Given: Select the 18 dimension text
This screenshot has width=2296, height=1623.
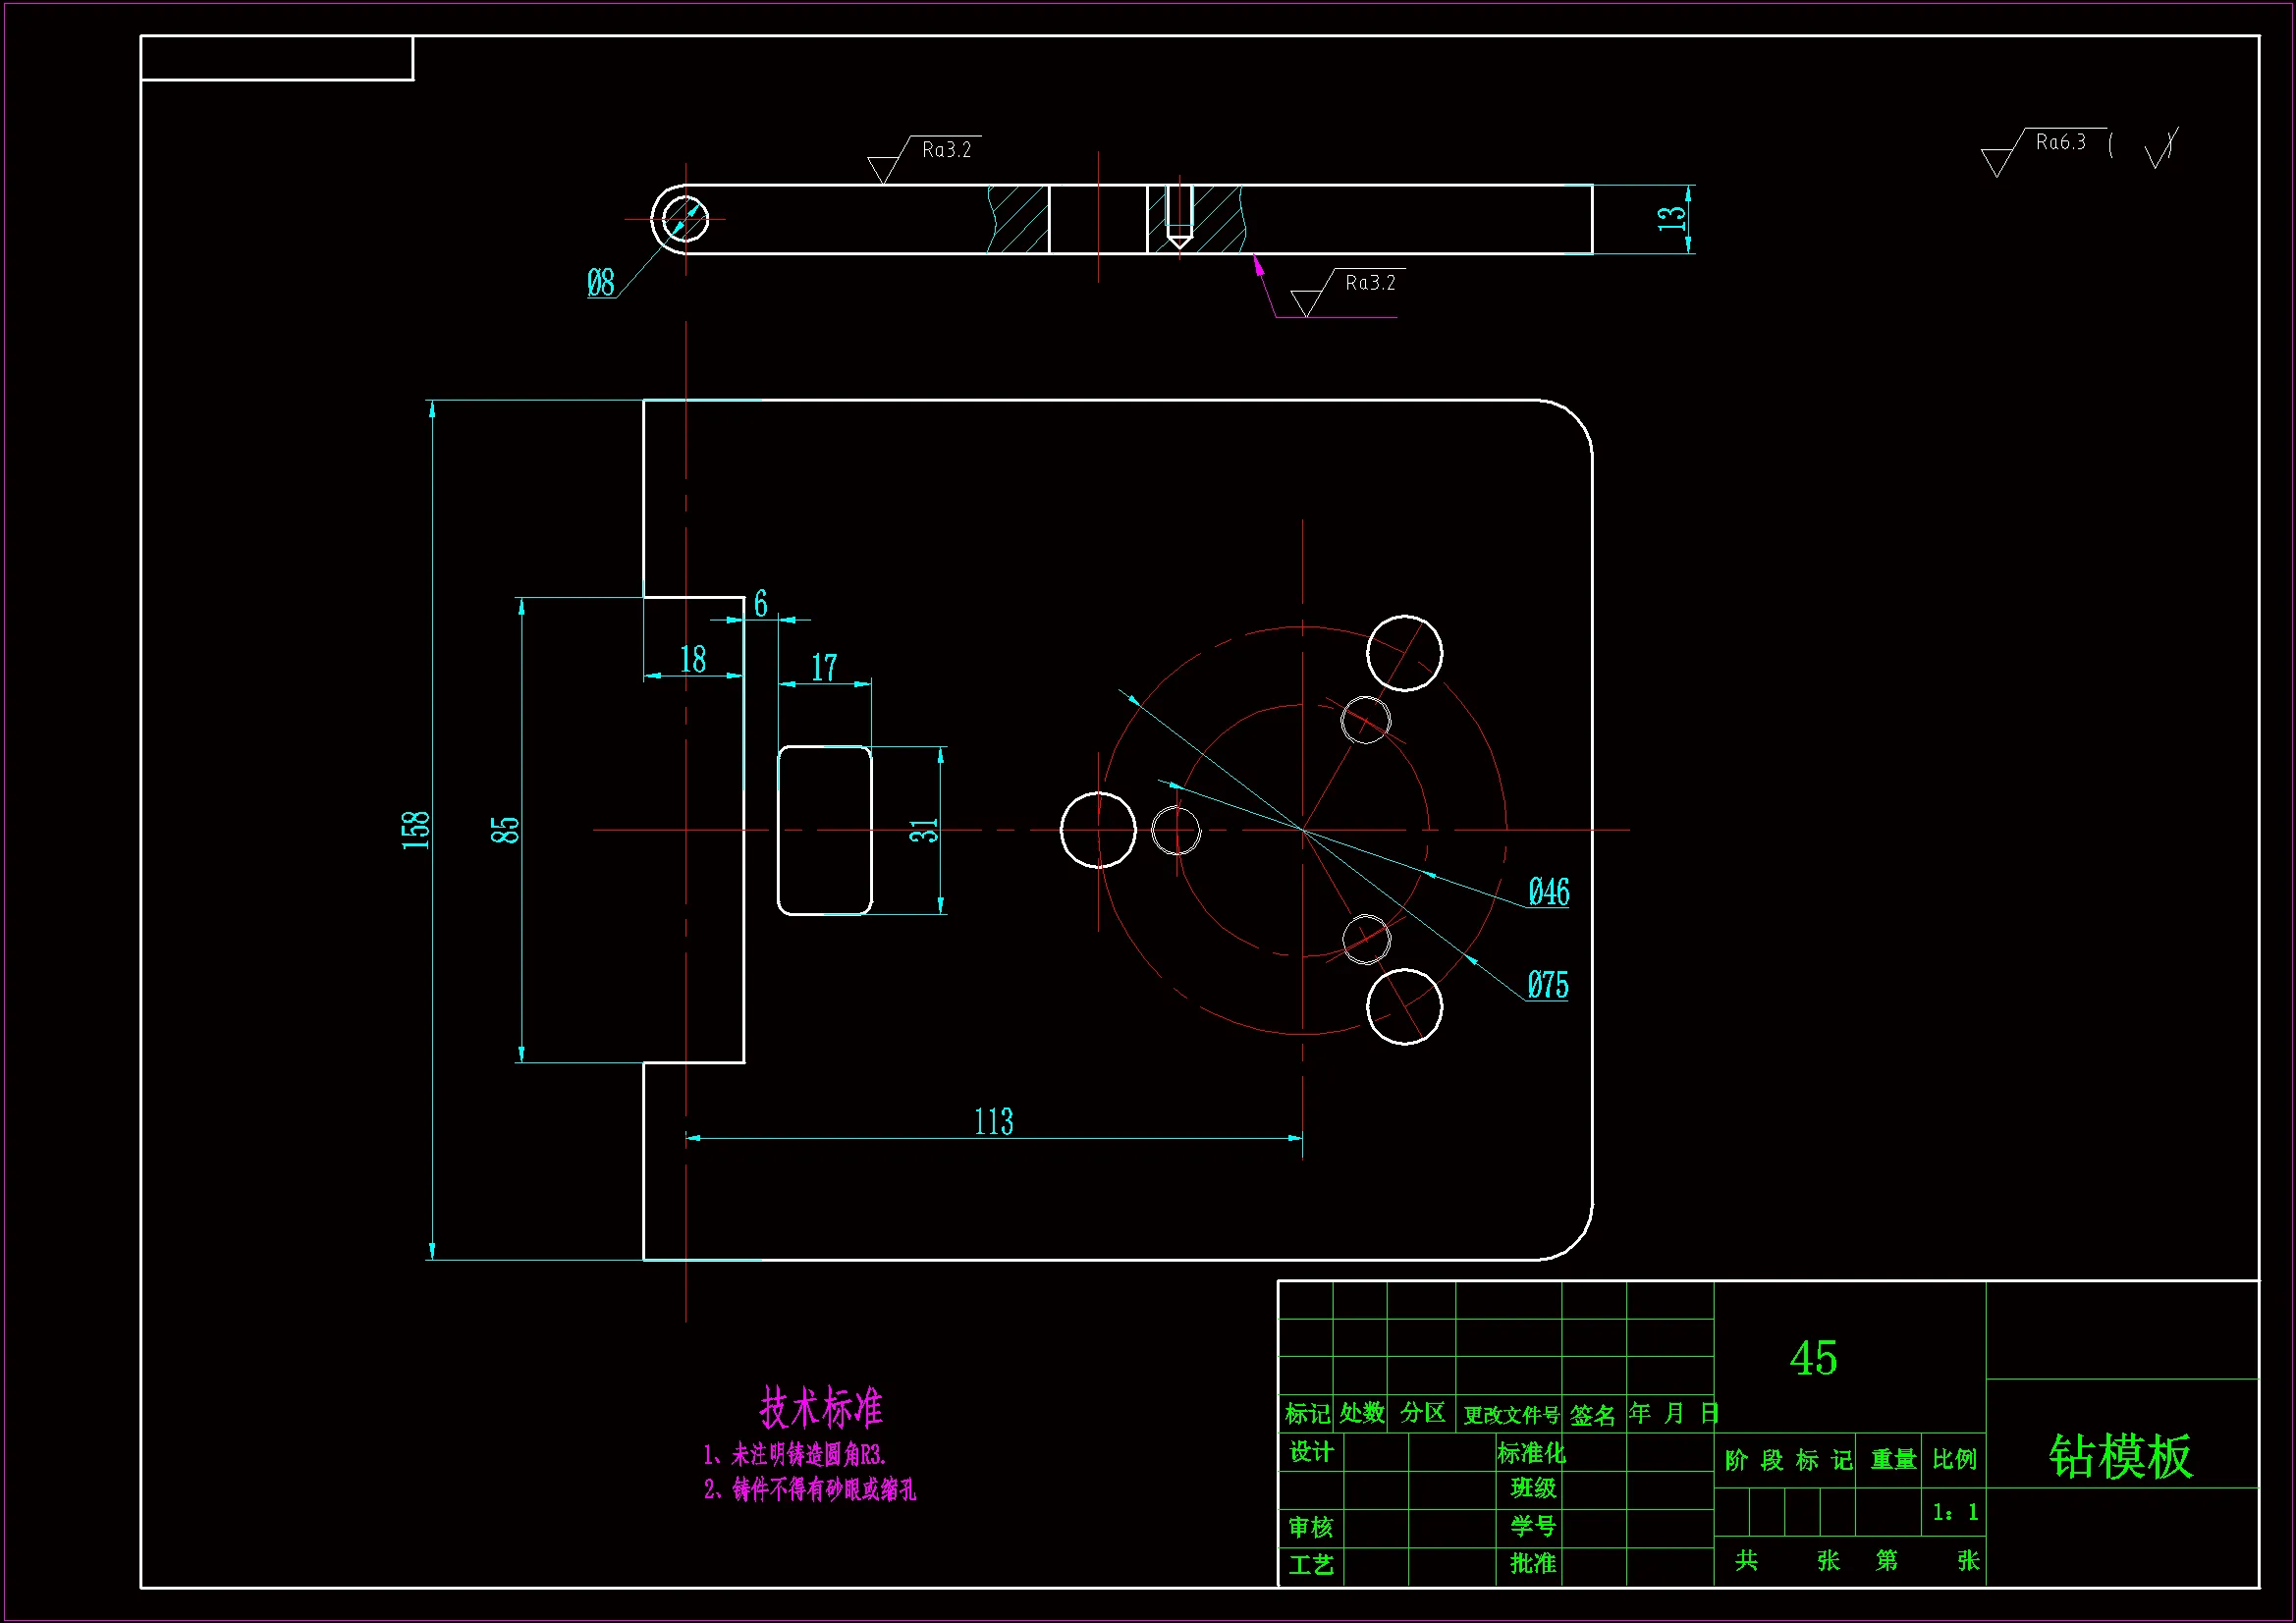Looking at the screenshot, I should point(692,660).
